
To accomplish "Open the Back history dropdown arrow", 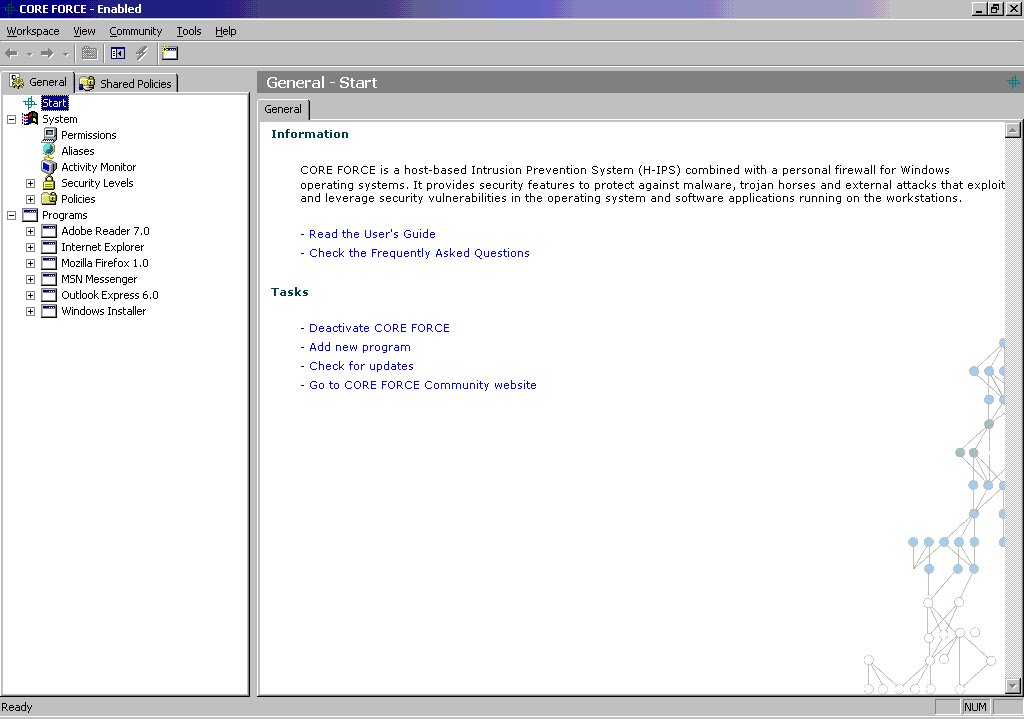I will [29, 54].
